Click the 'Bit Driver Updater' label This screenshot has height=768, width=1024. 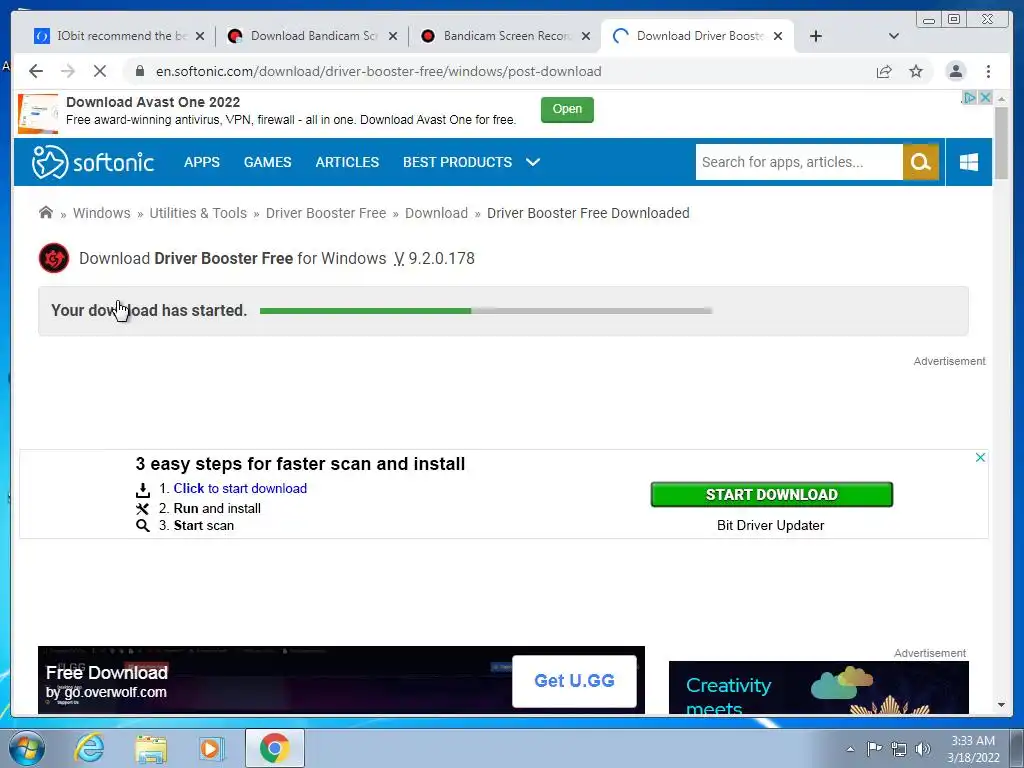point(771,525)
